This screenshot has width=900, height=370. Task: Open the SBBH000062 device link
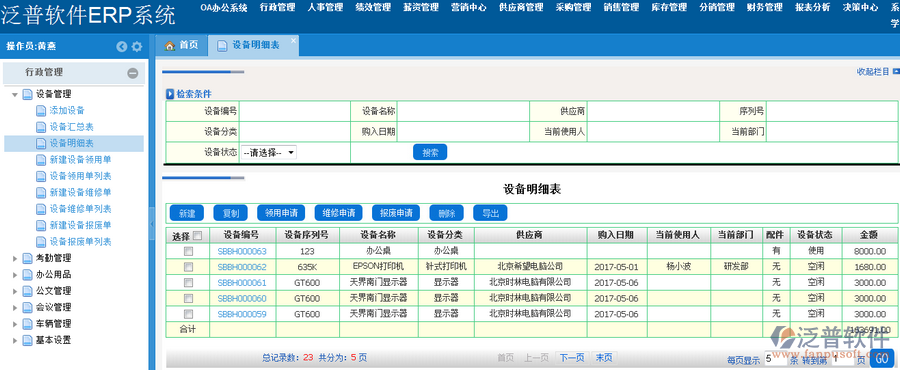point(242,267)
